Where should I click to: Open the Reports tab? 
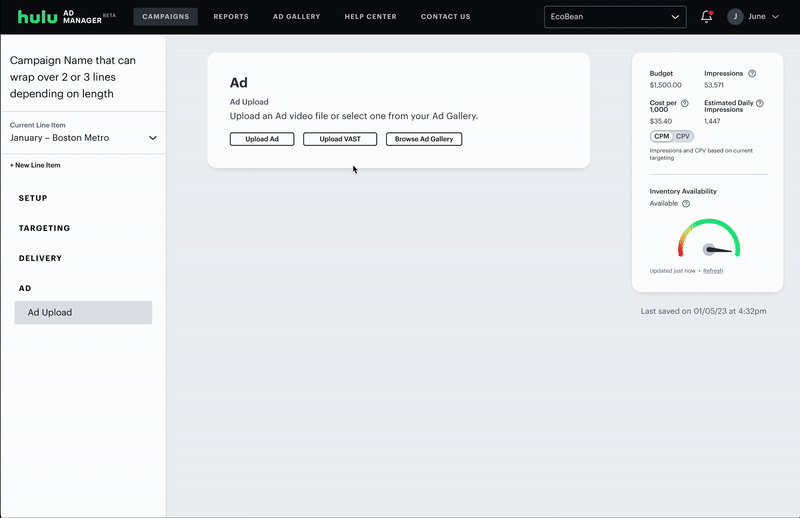[x=231, y=16]
